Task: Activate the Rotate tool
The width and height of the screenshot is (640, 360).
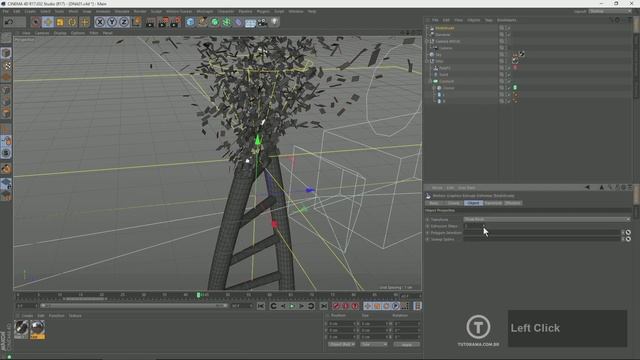Action: 72,22
